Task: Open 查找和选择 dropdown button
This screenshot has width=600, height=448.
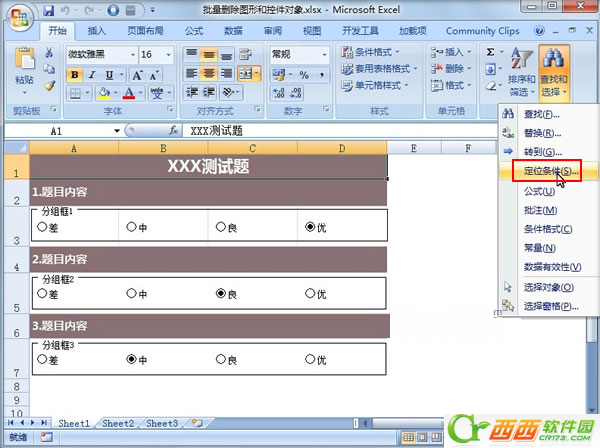Action: (554, 72)
